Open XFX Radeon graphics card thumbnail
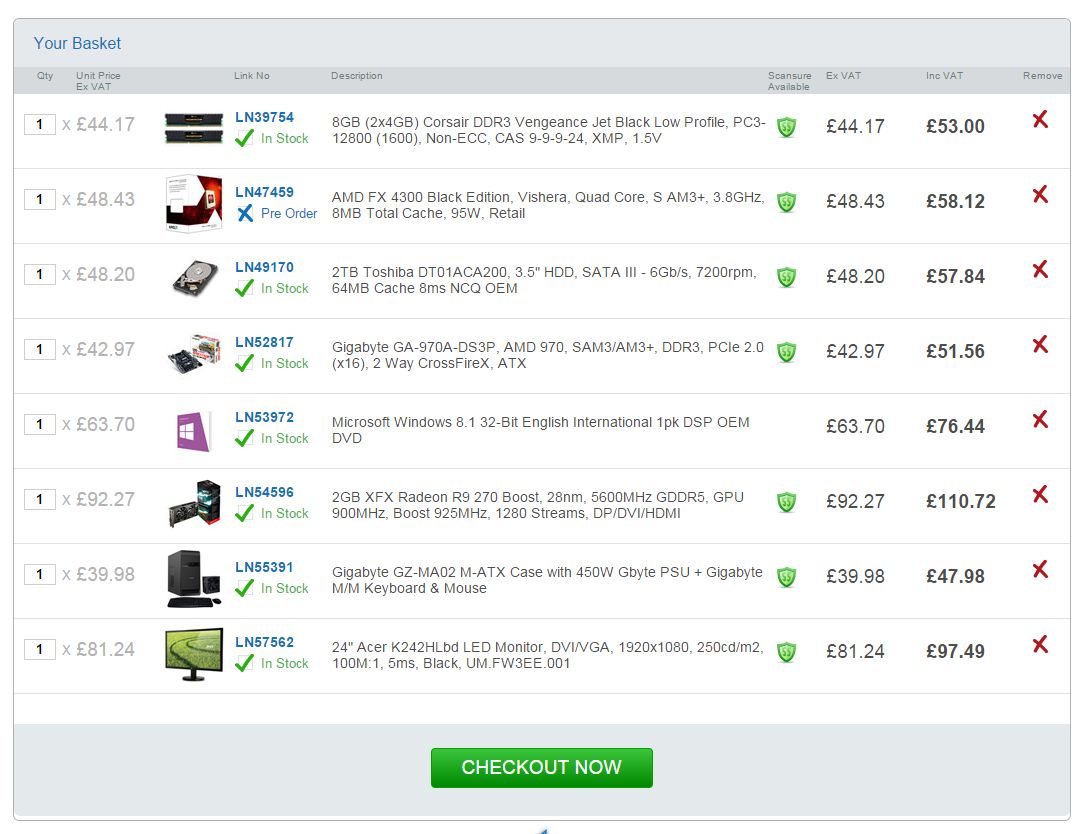 (x=194, y=503)
